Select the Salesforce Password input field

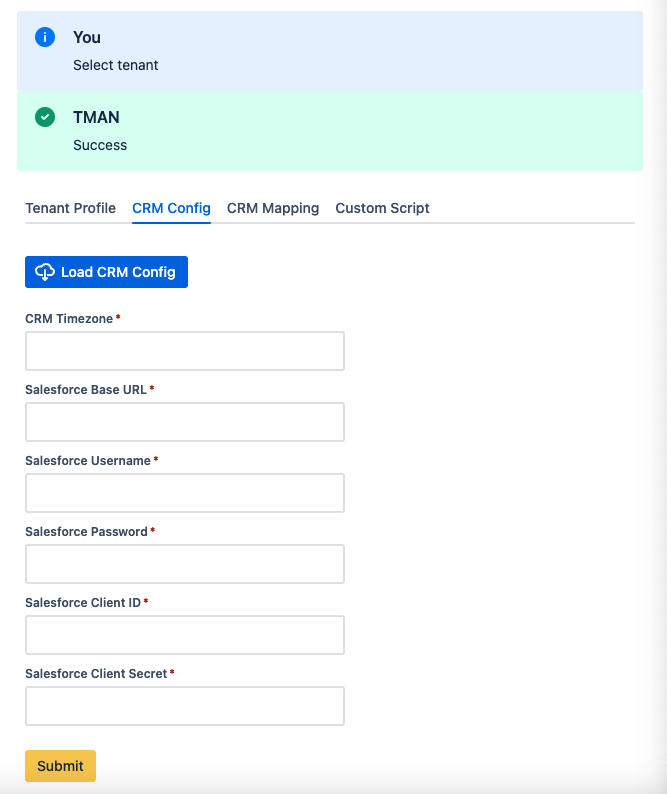coord(185,564)
